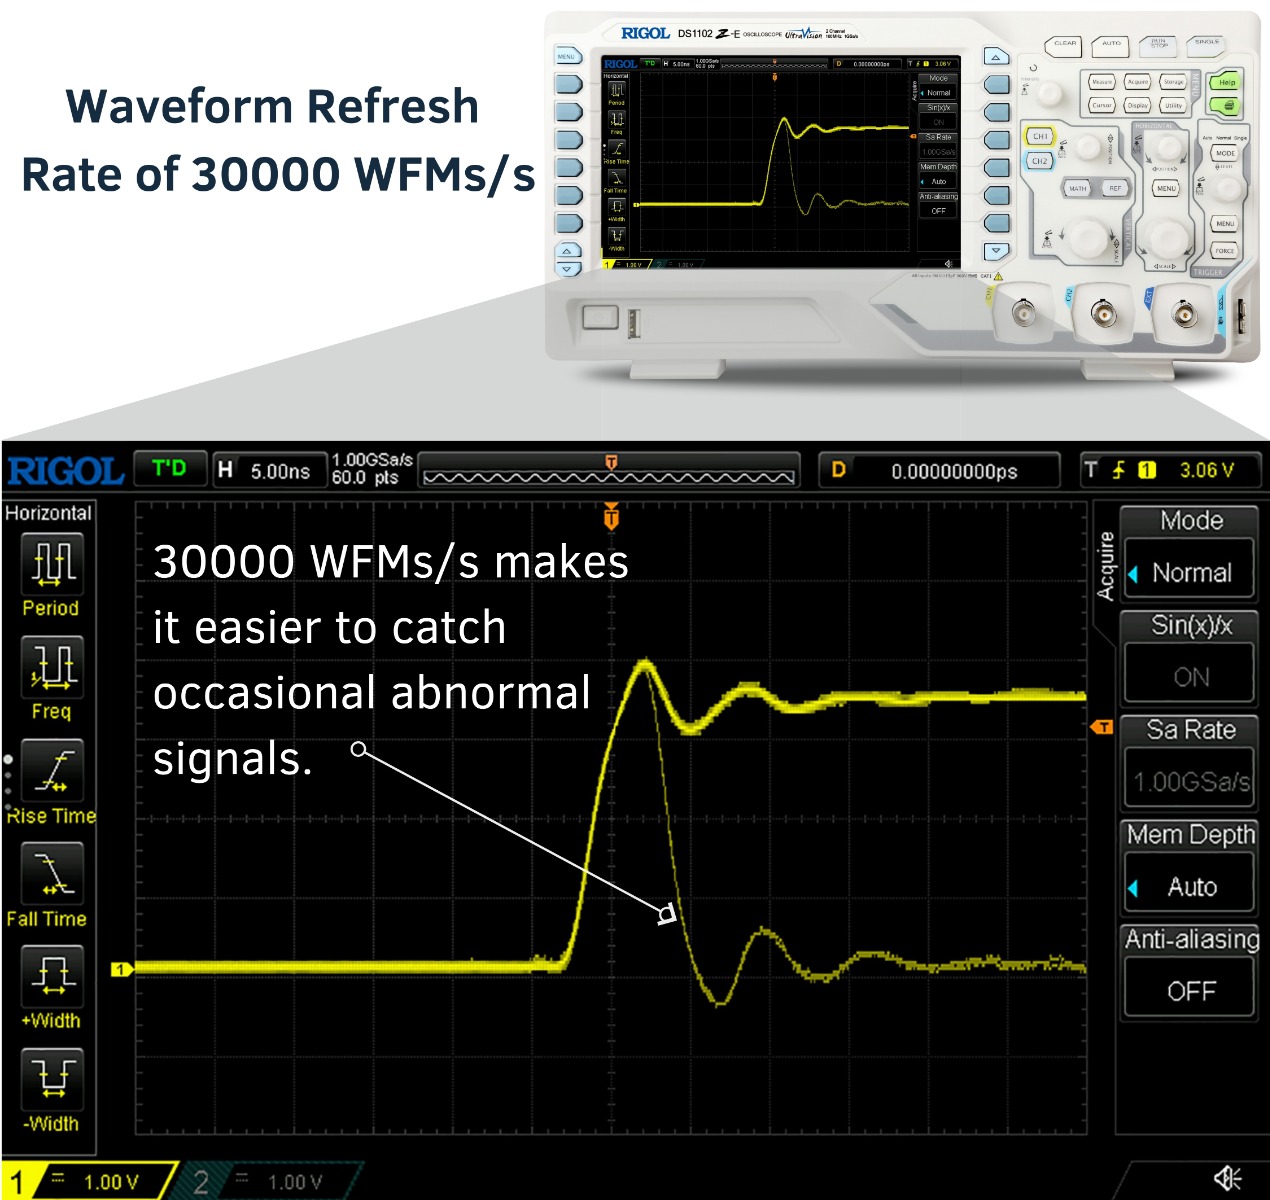Toggle the CH1 channel button on front panel
1270x1200 pixels.
(1040, 136)
